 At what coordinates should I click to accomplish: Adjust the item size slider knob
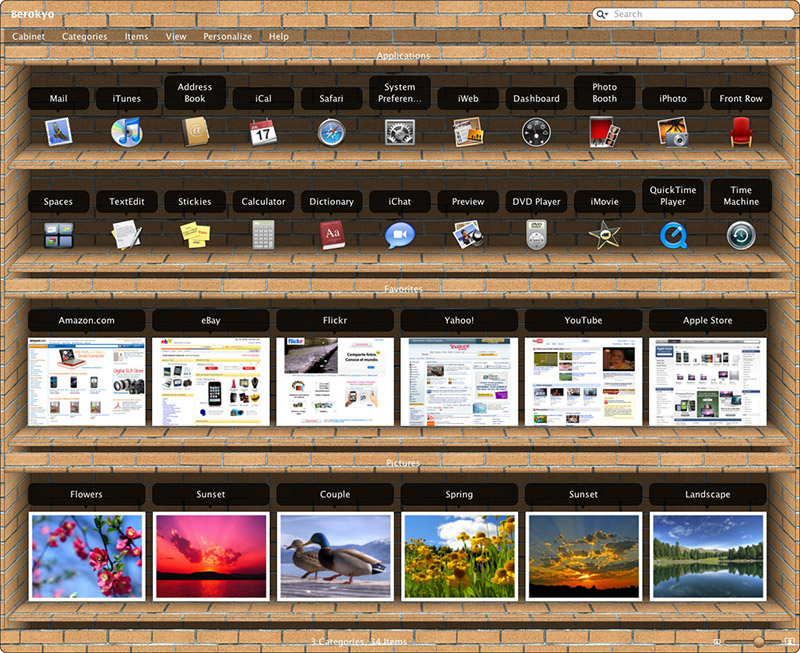coord(759,641)
